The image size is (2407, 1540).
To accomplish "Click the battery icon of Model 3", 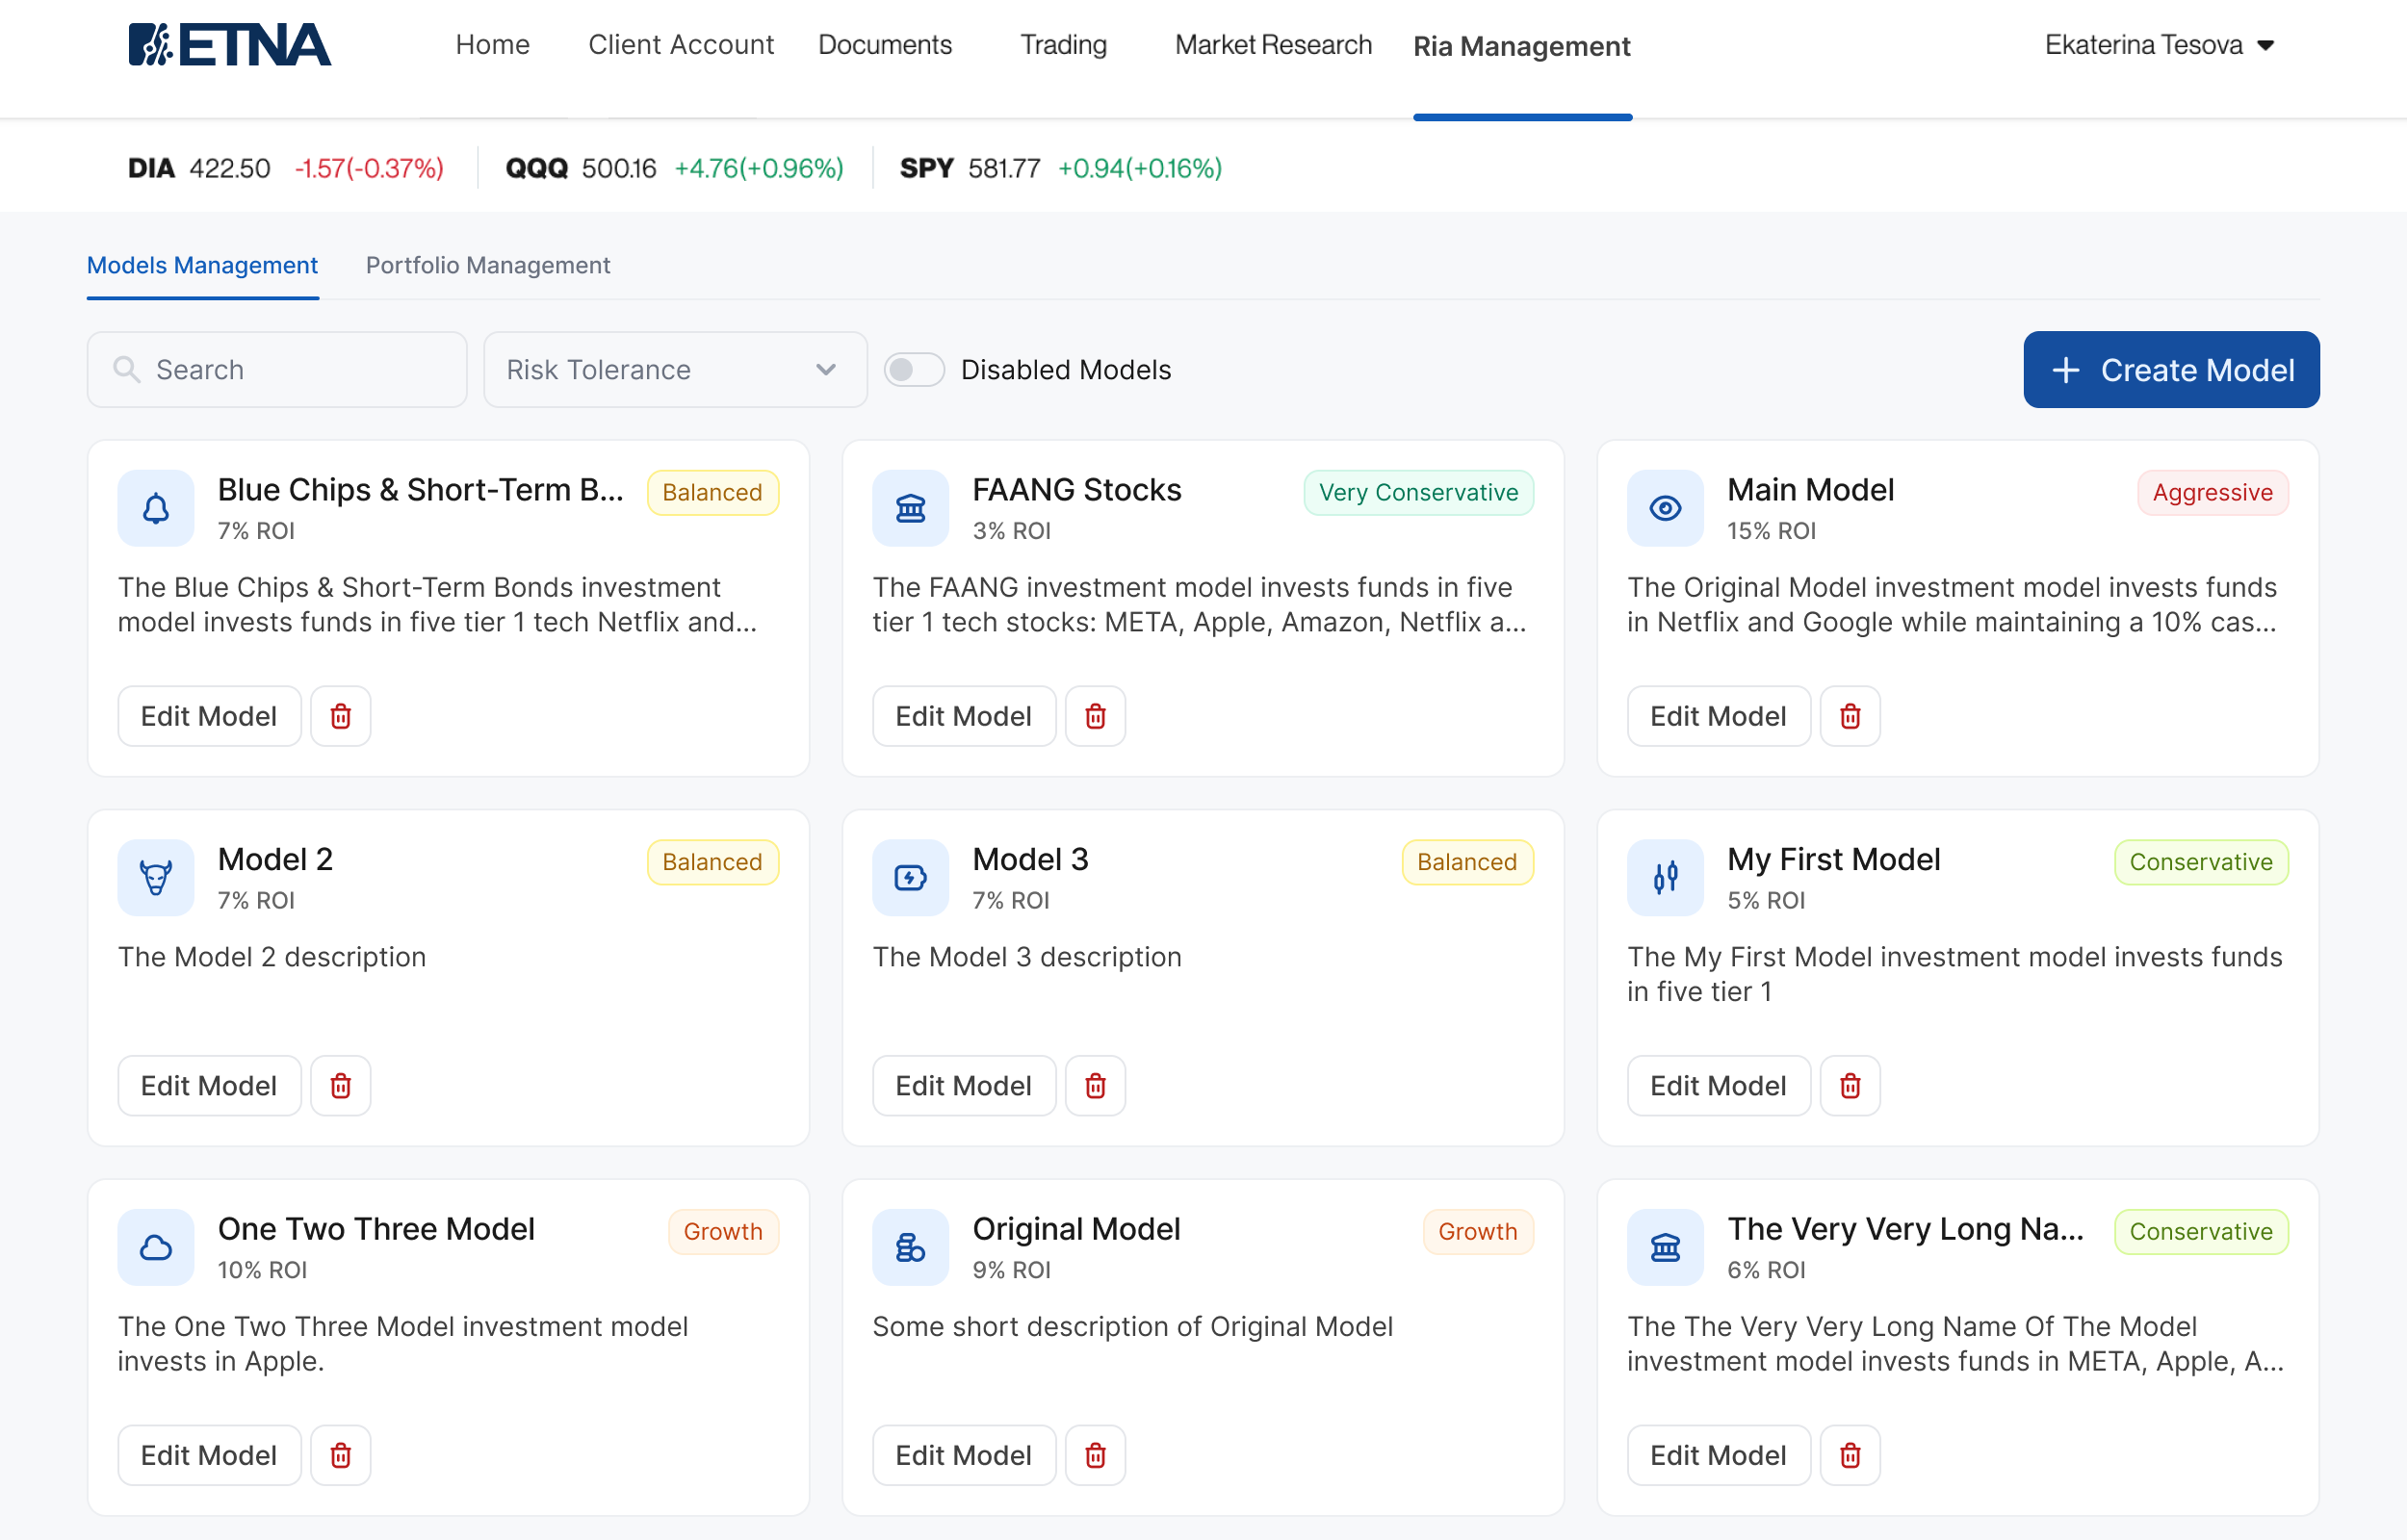I will point(910,877).
